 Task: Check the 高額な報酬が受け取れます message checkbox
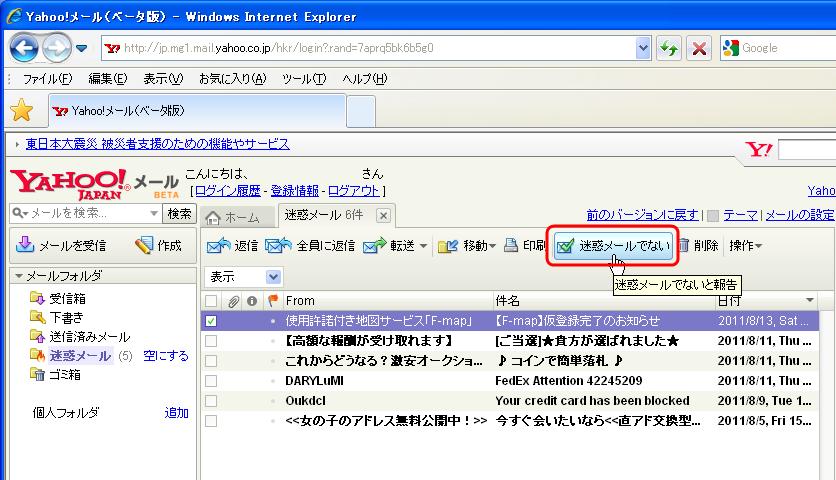211,341
